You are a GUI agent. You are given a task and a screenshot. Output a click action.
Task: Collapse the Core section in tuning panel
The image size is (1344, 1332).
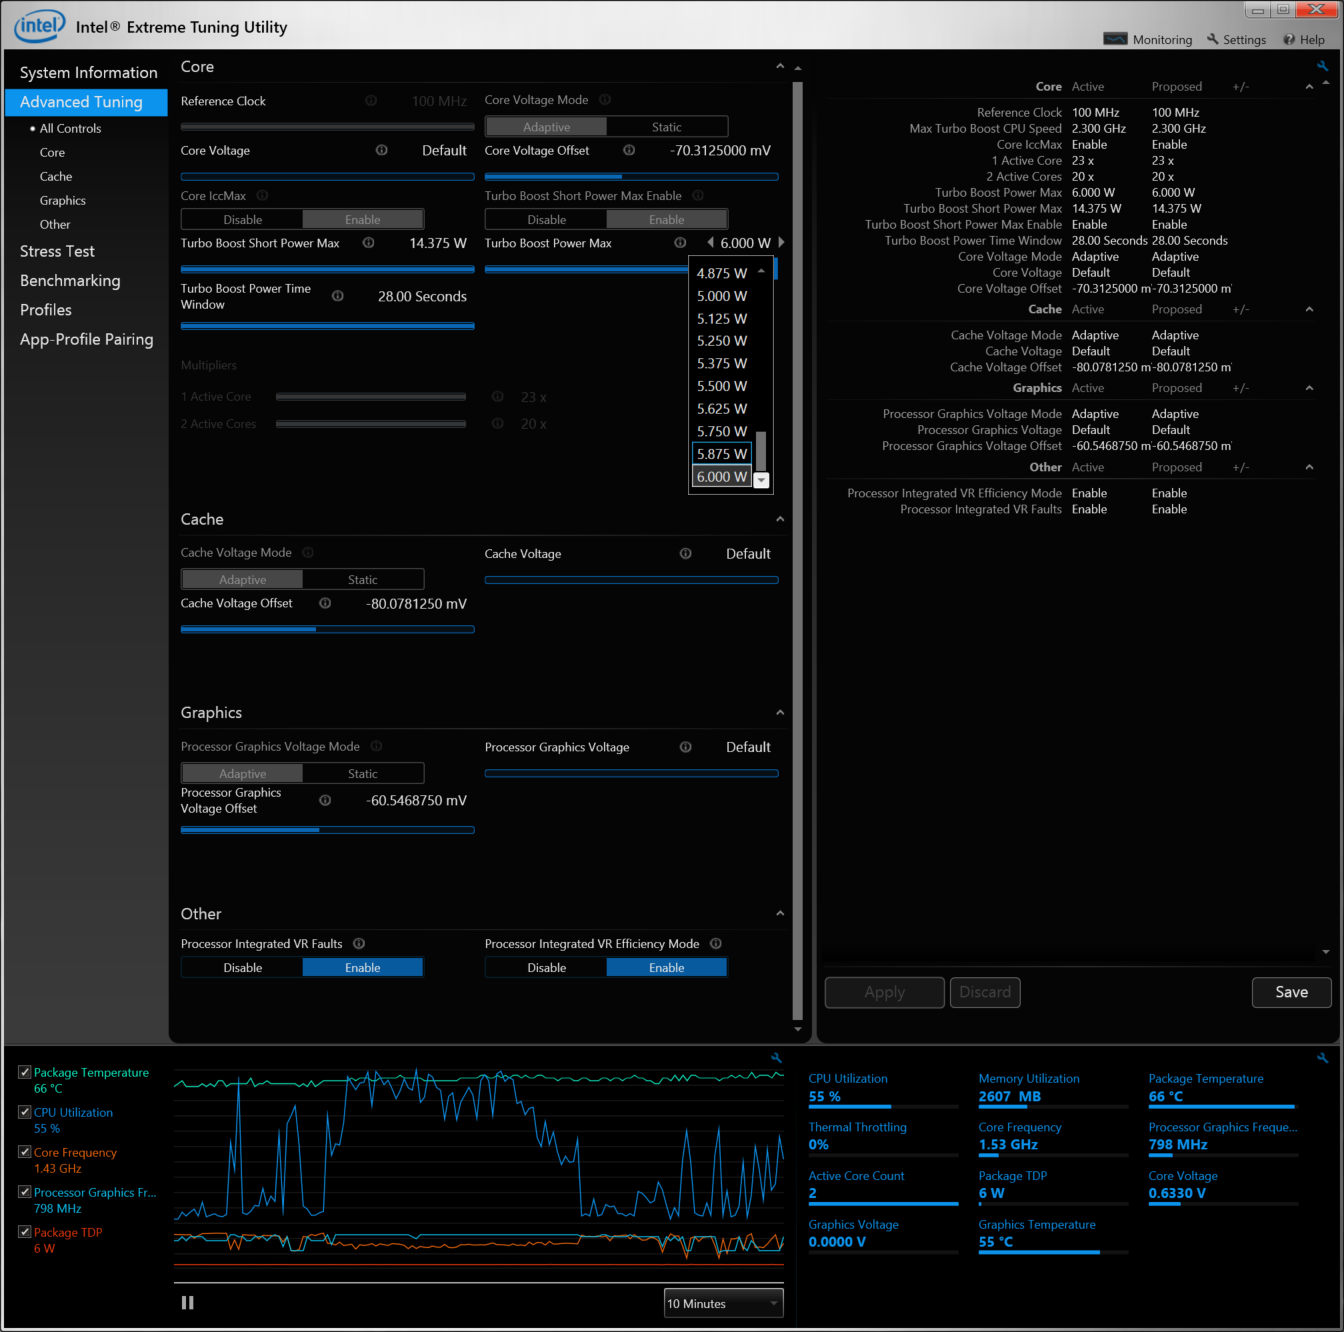click(780, 67)
